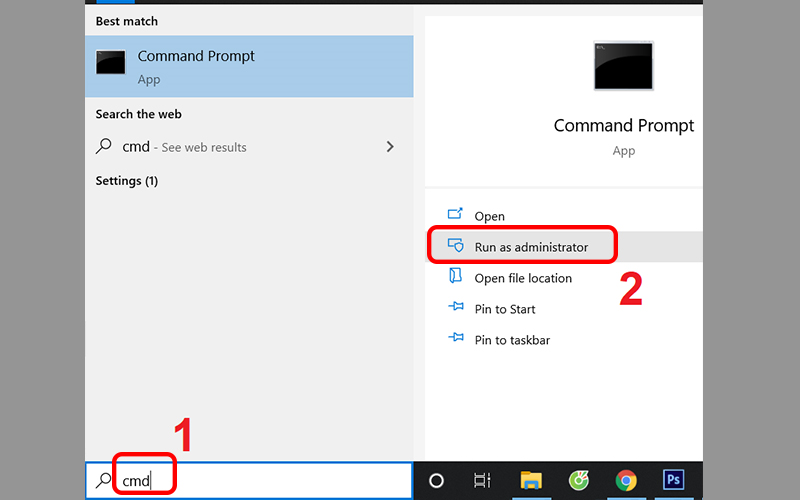The image size is (800, 500).
Task: Open Task View from the taskbar
Action: click(482, 480)
